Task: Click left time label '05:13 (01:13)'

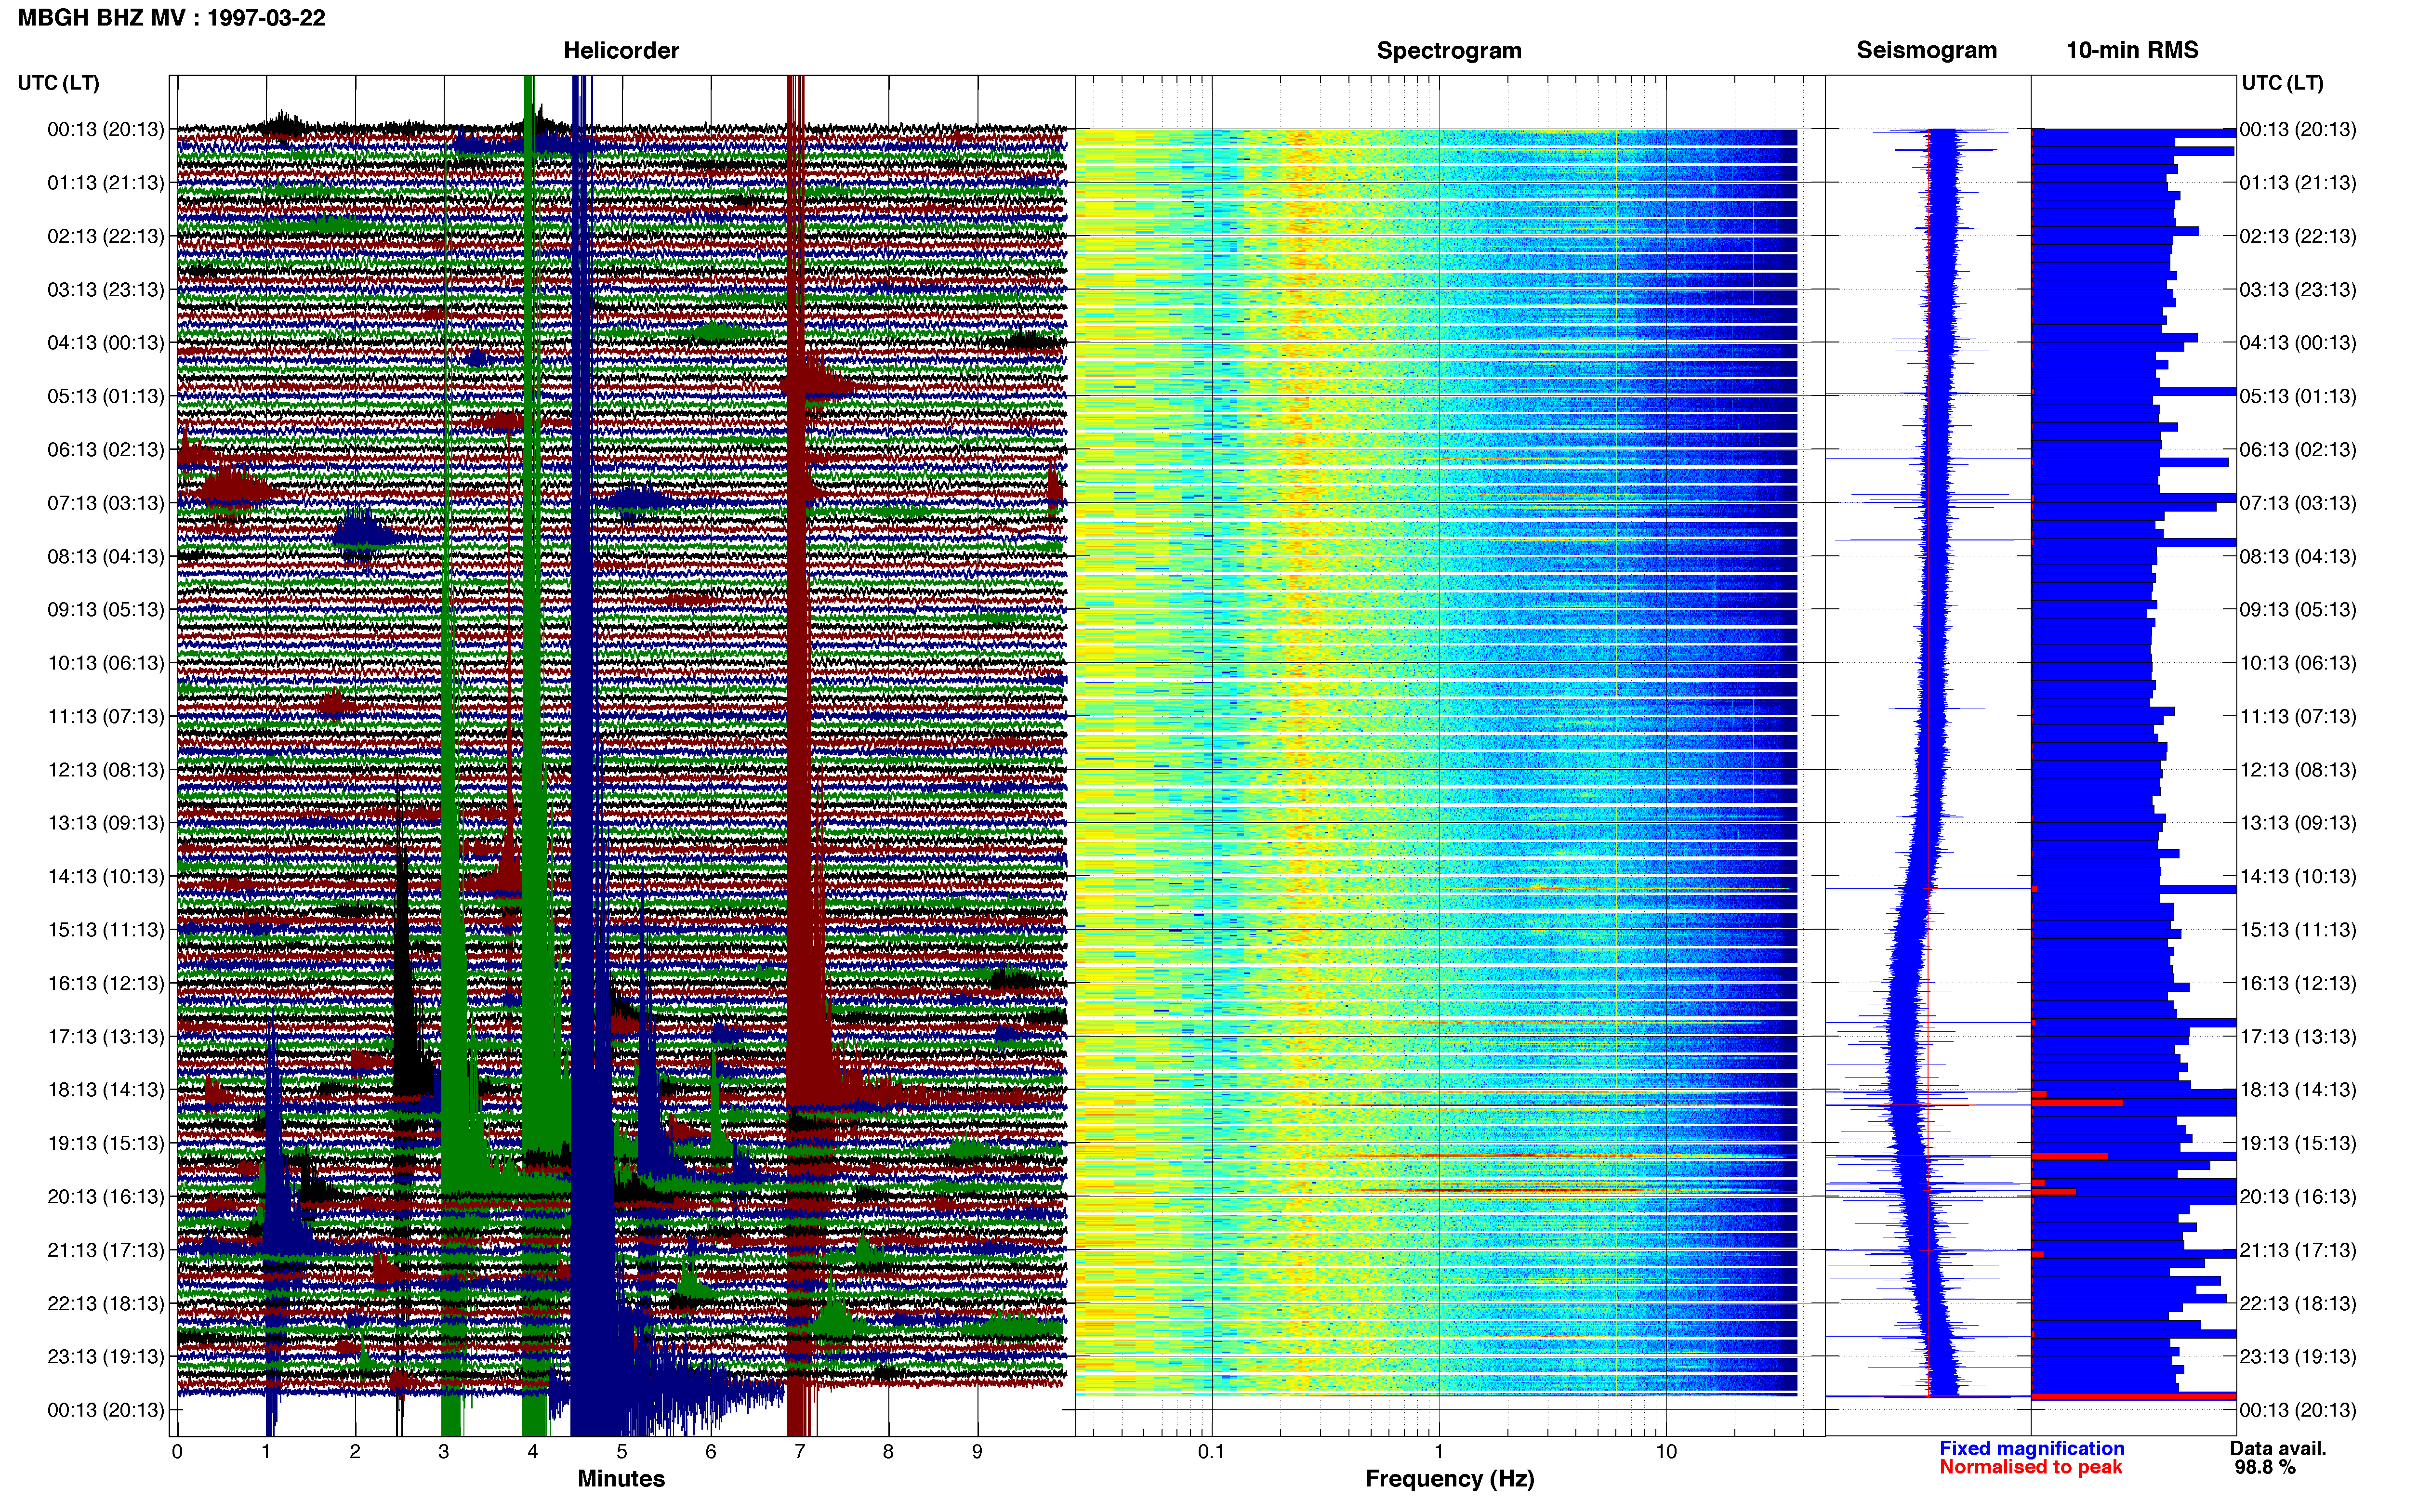Action: (x=106, y=396)
